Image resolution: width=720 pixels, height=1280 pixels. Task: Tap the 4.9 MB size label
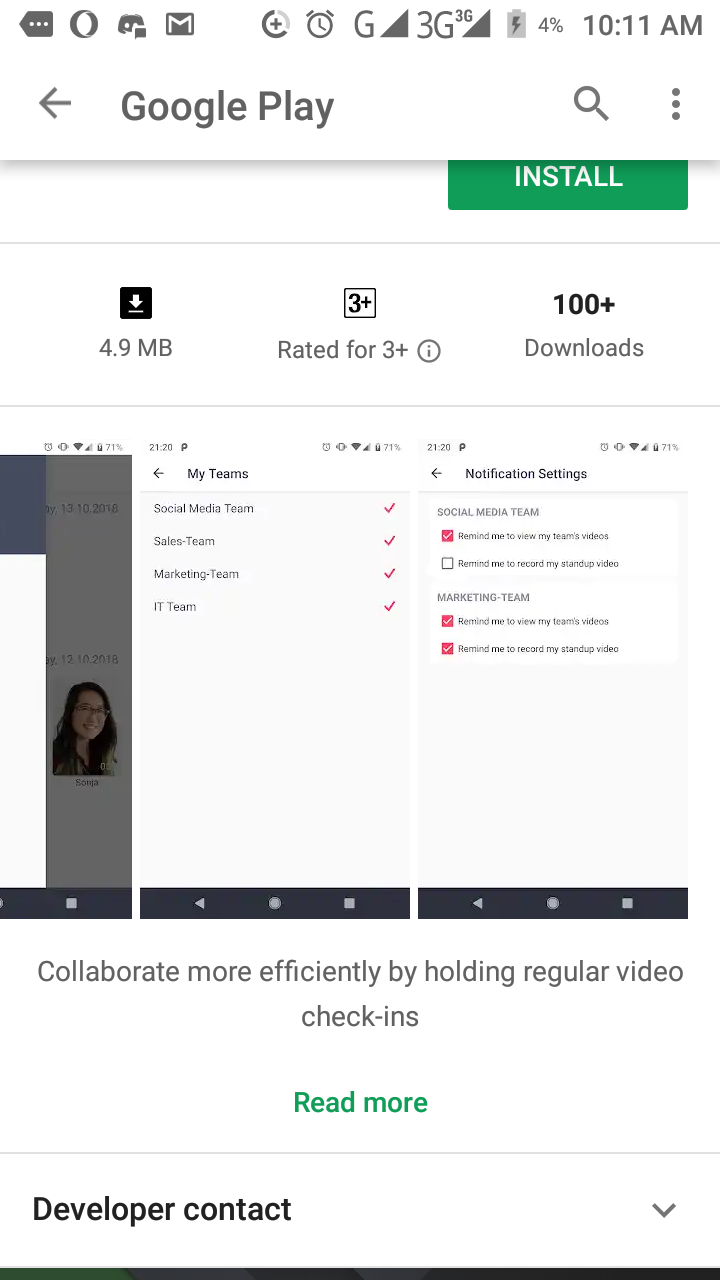point(136,348)
